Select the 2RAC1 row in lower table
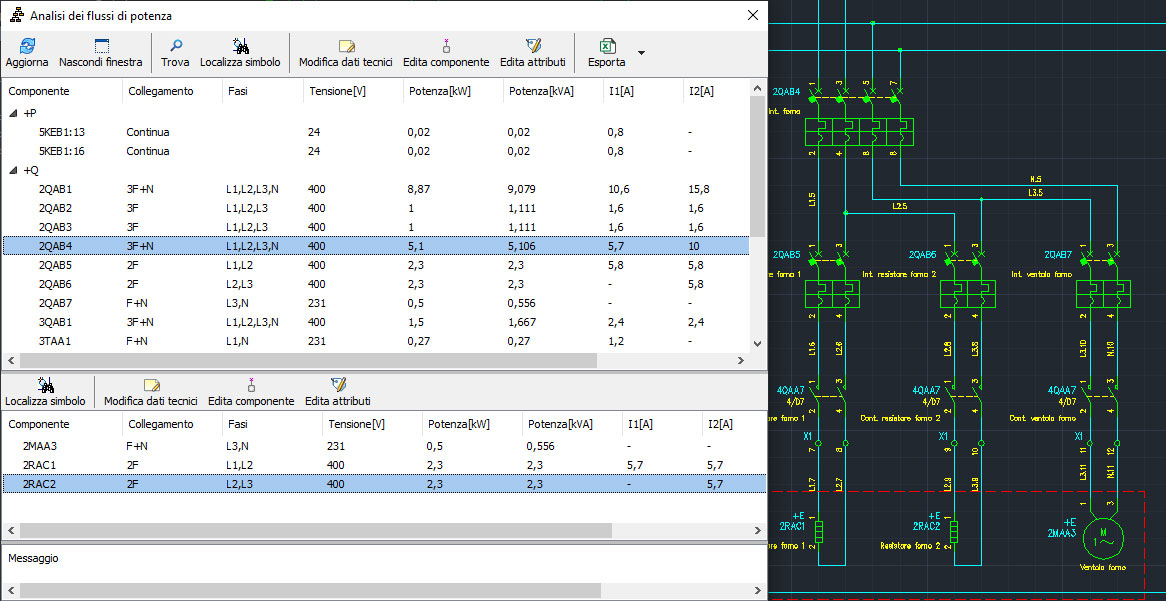 point(40,465)
